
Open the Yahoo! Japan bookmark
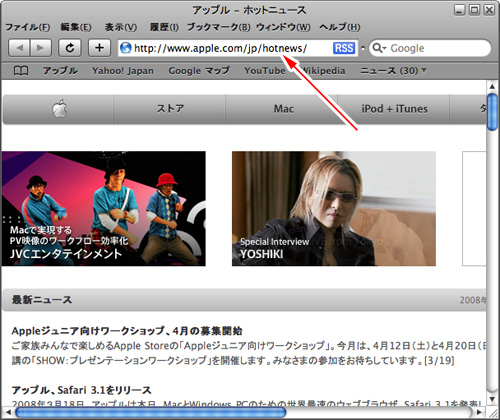(x=123, y=71)
